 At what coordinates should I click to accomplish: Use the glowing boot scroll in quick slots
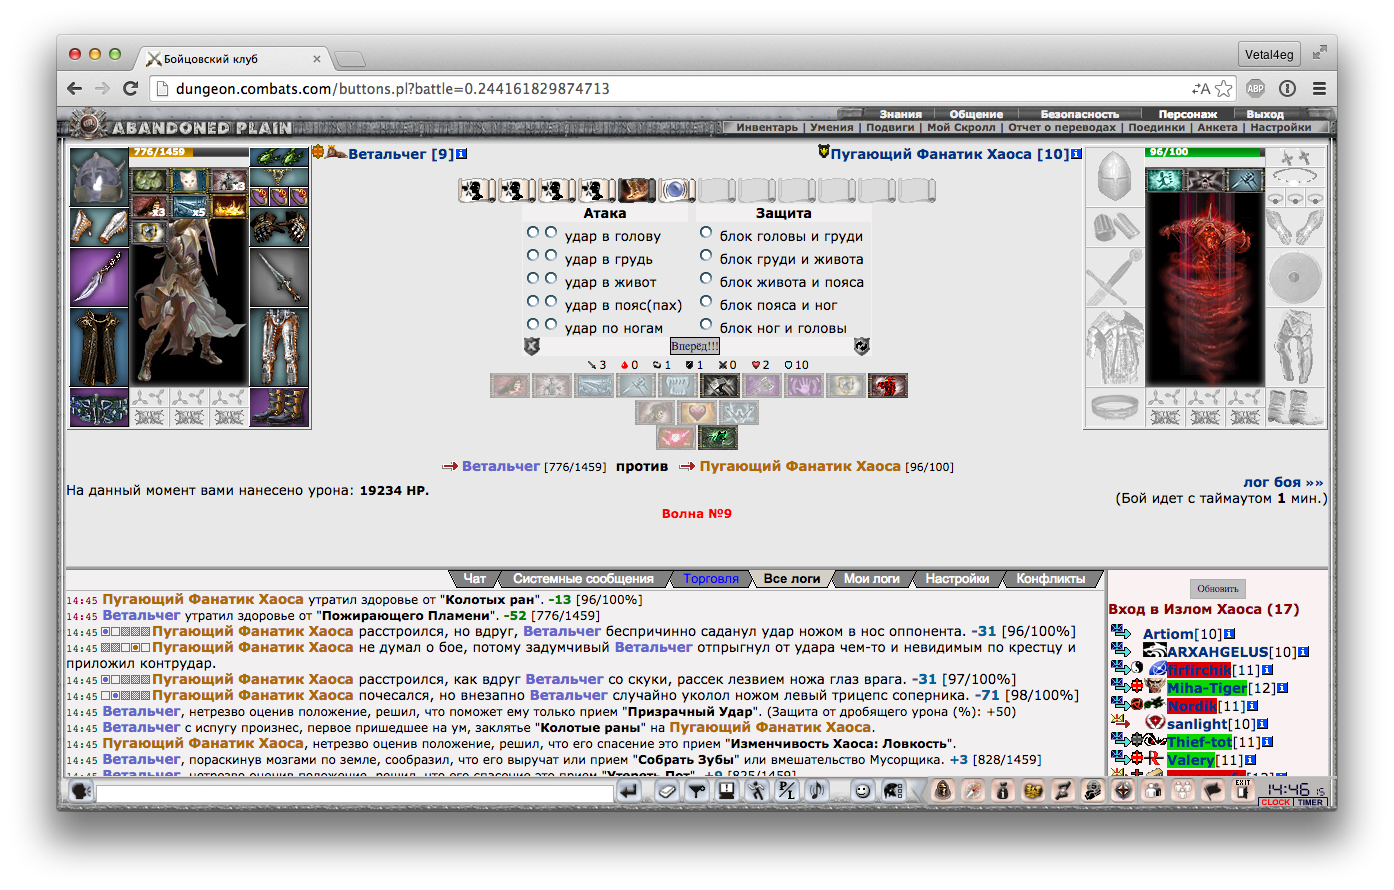click(637, 190)
